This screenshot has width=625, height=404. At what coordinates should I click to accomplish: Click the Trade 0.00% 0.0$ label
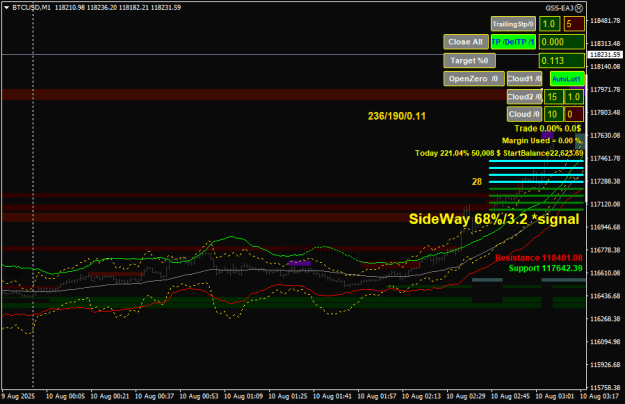point(548,128)
